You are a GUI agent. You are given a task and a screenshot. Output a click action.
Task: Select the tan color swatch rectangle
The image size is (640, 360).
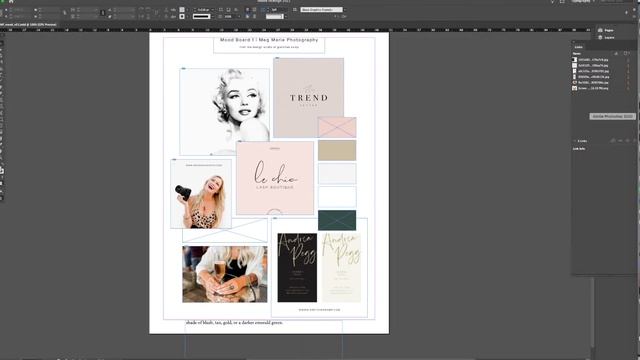pos(337,150)
